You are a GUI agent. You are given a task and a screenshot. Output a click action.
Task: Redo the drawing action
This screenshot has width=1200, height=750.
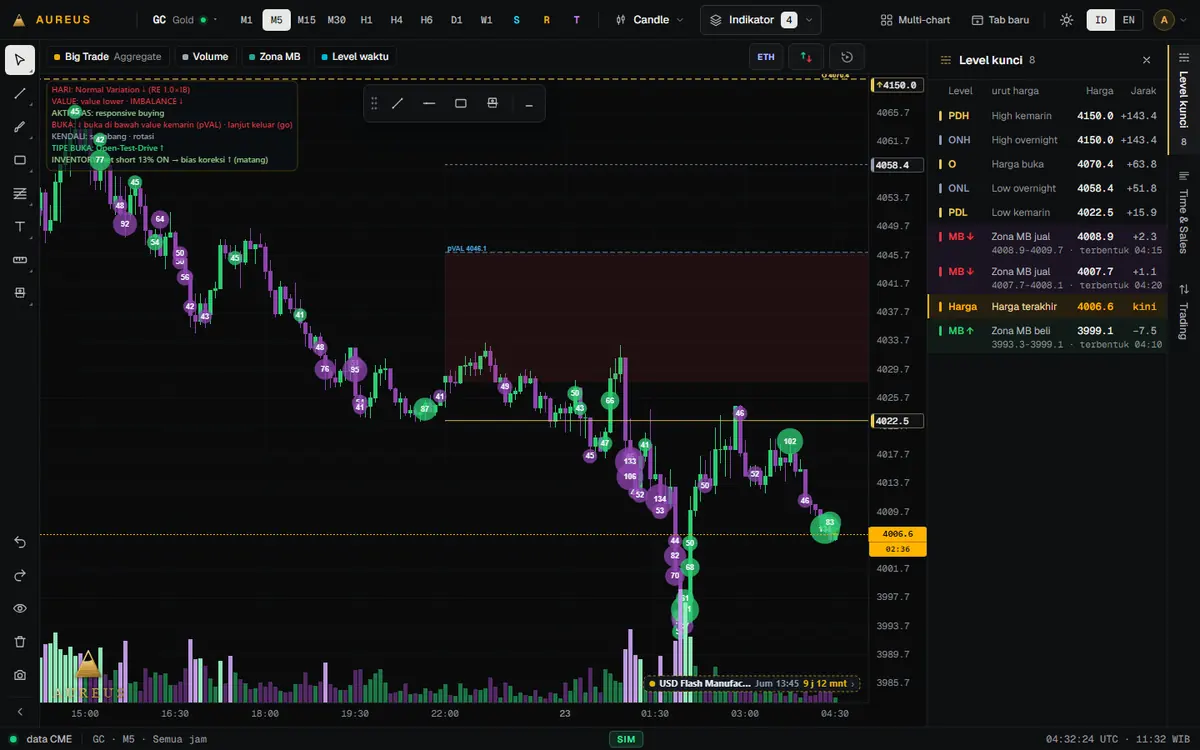(20, 575)
